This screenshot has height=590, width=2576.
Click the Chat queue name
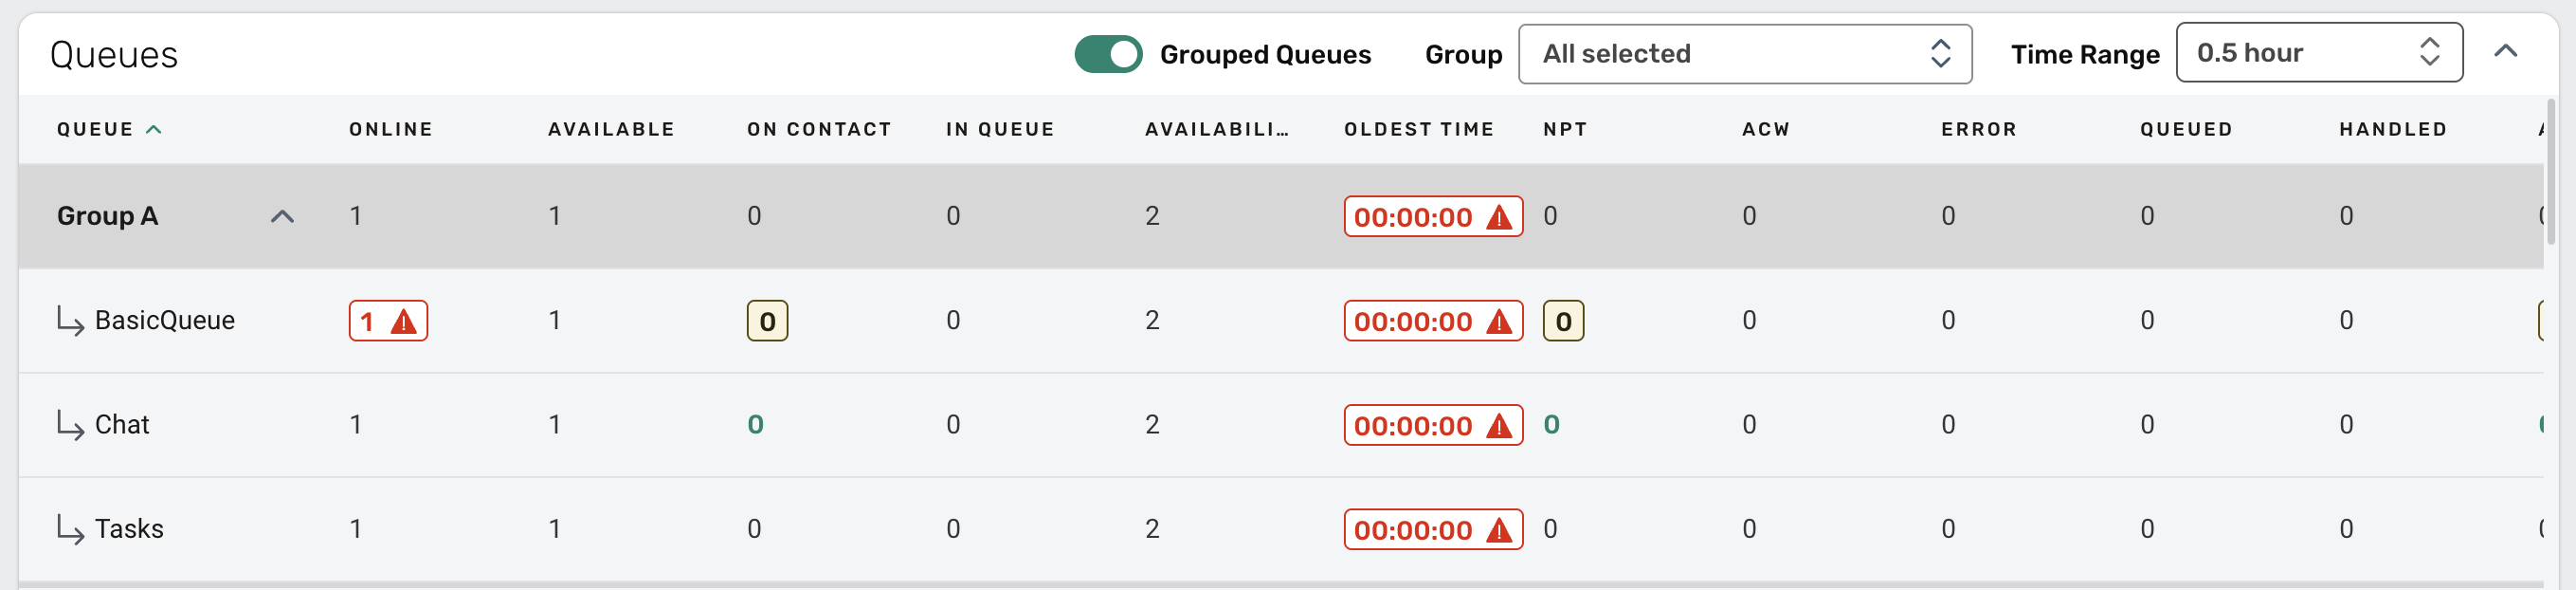click(122, 425)
